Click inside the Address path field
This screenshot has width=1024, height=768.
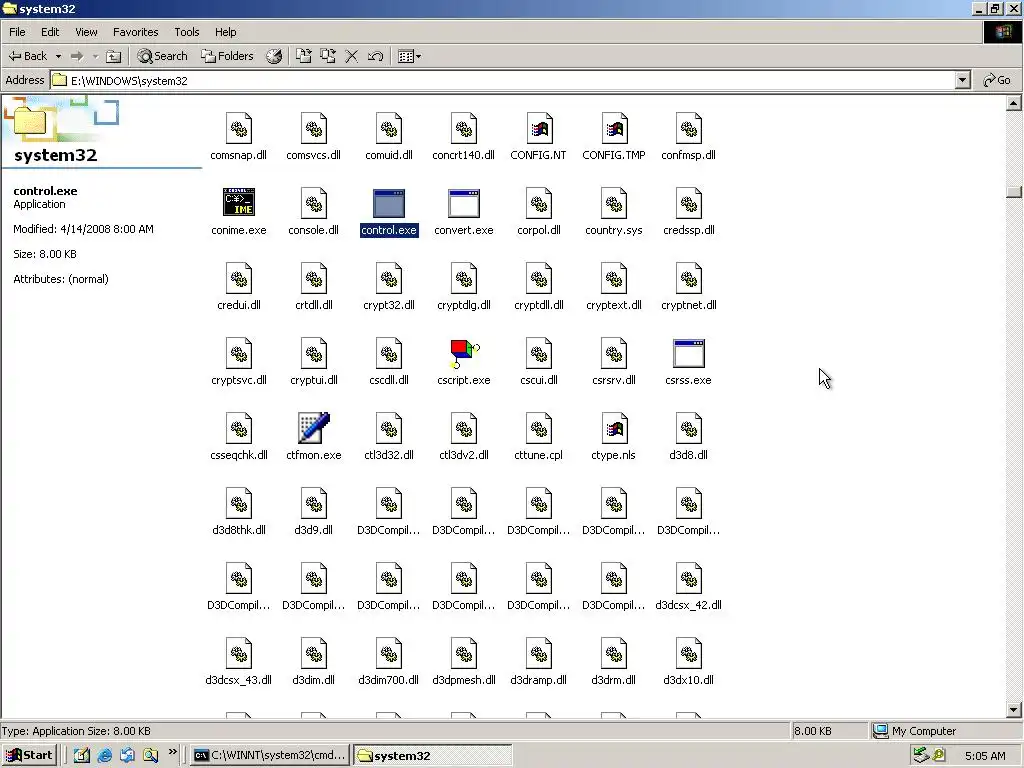click(x=503, y=80)
